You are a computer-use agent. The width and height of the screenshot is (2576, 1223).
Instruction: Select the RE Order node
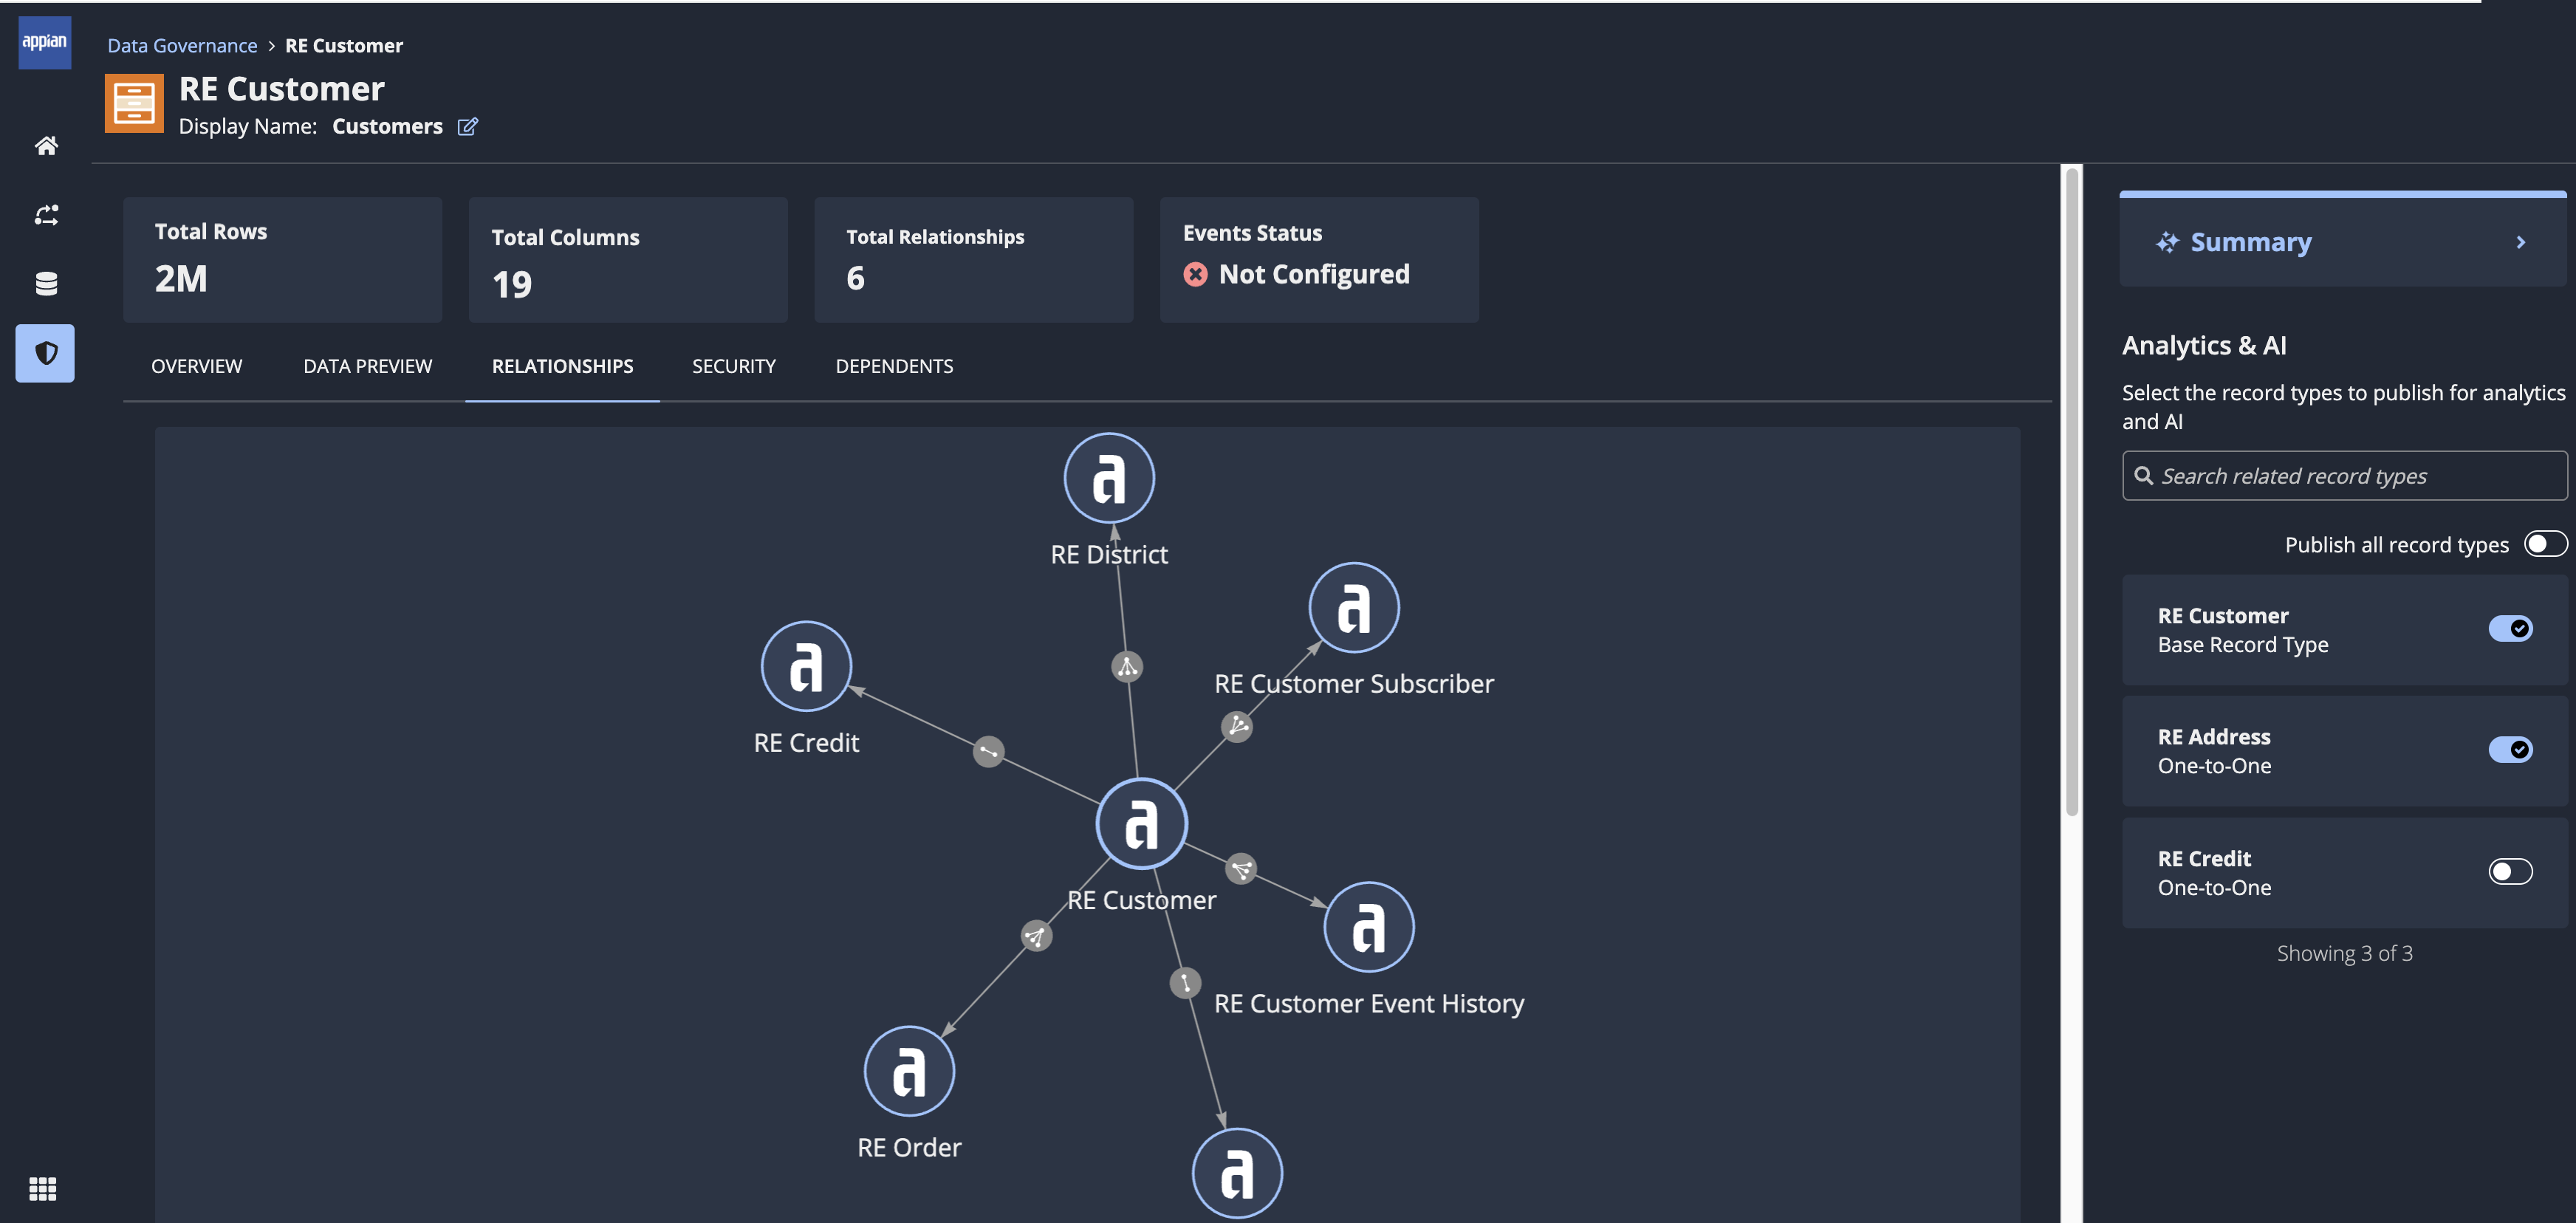point(909,1071)
